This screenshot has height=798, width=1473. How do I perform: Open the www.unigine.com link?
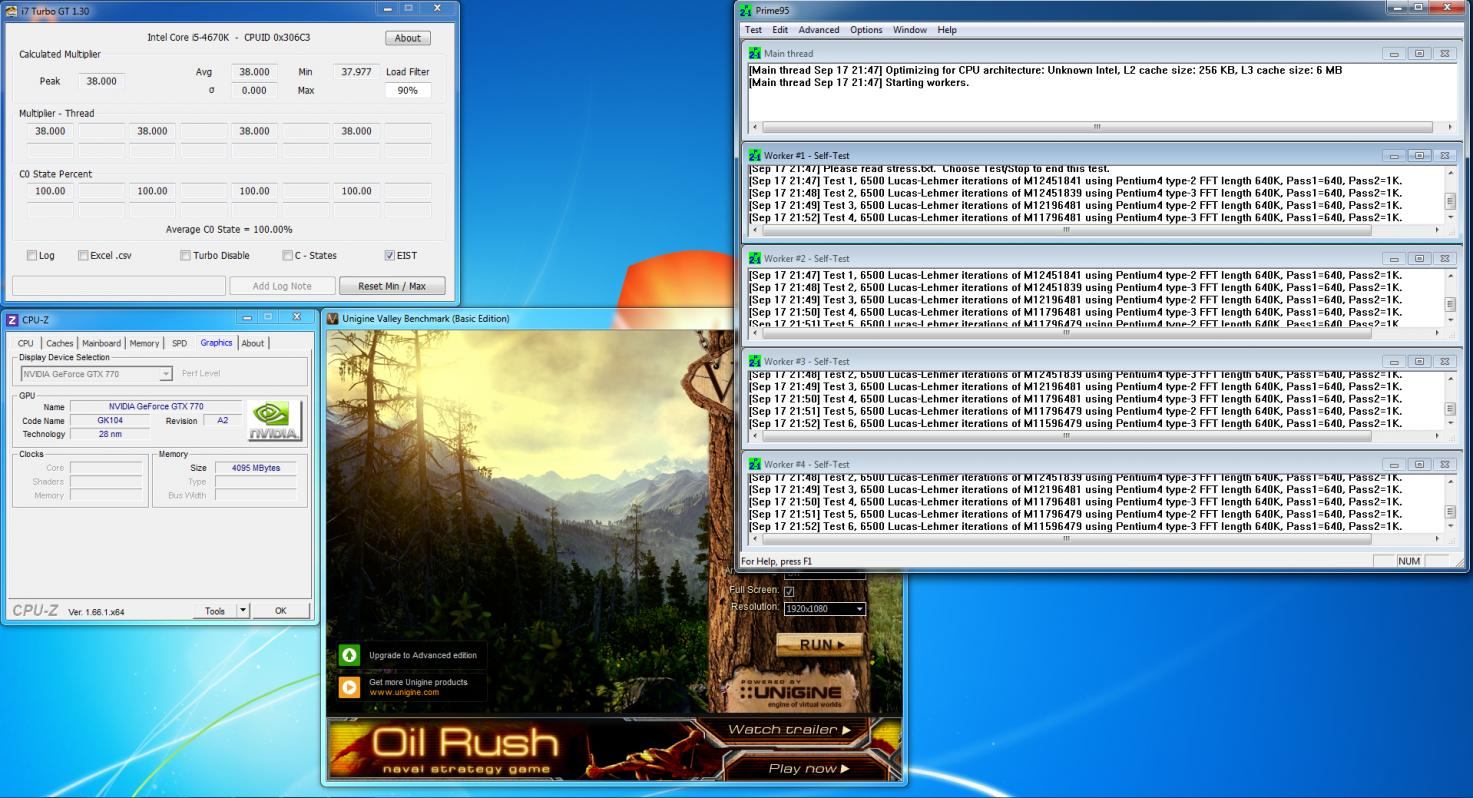tap(404, 692)
